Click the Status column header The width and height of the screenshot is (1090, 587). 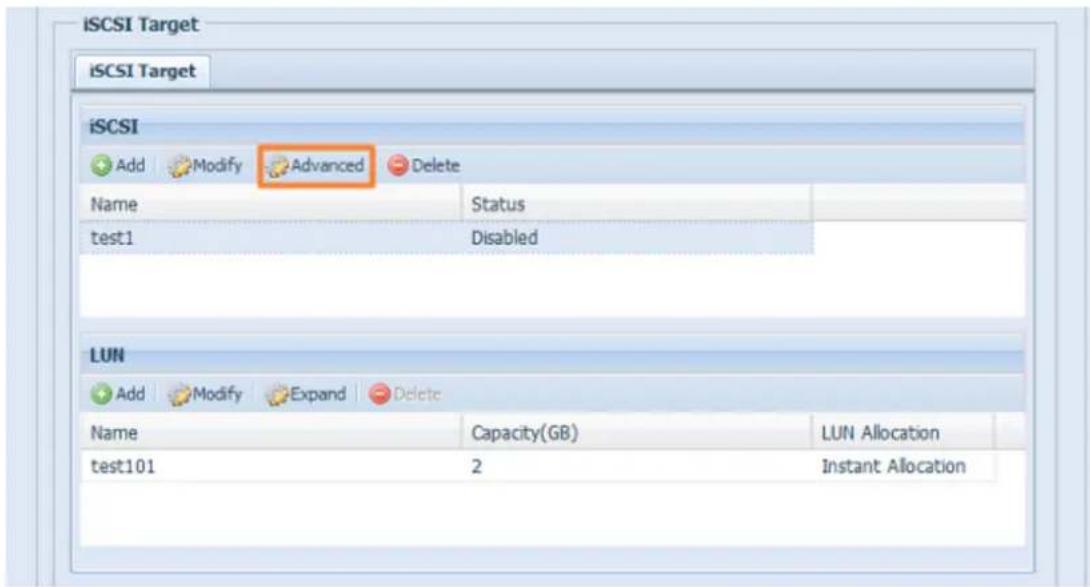coord(498,204)
